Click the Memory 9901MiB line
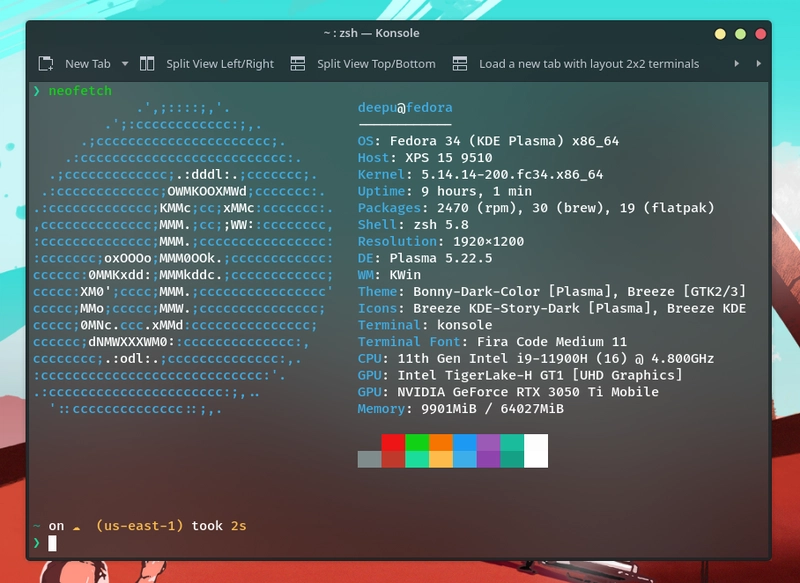Viewport: 800px width, 583px height. click(x=461, y=409)
